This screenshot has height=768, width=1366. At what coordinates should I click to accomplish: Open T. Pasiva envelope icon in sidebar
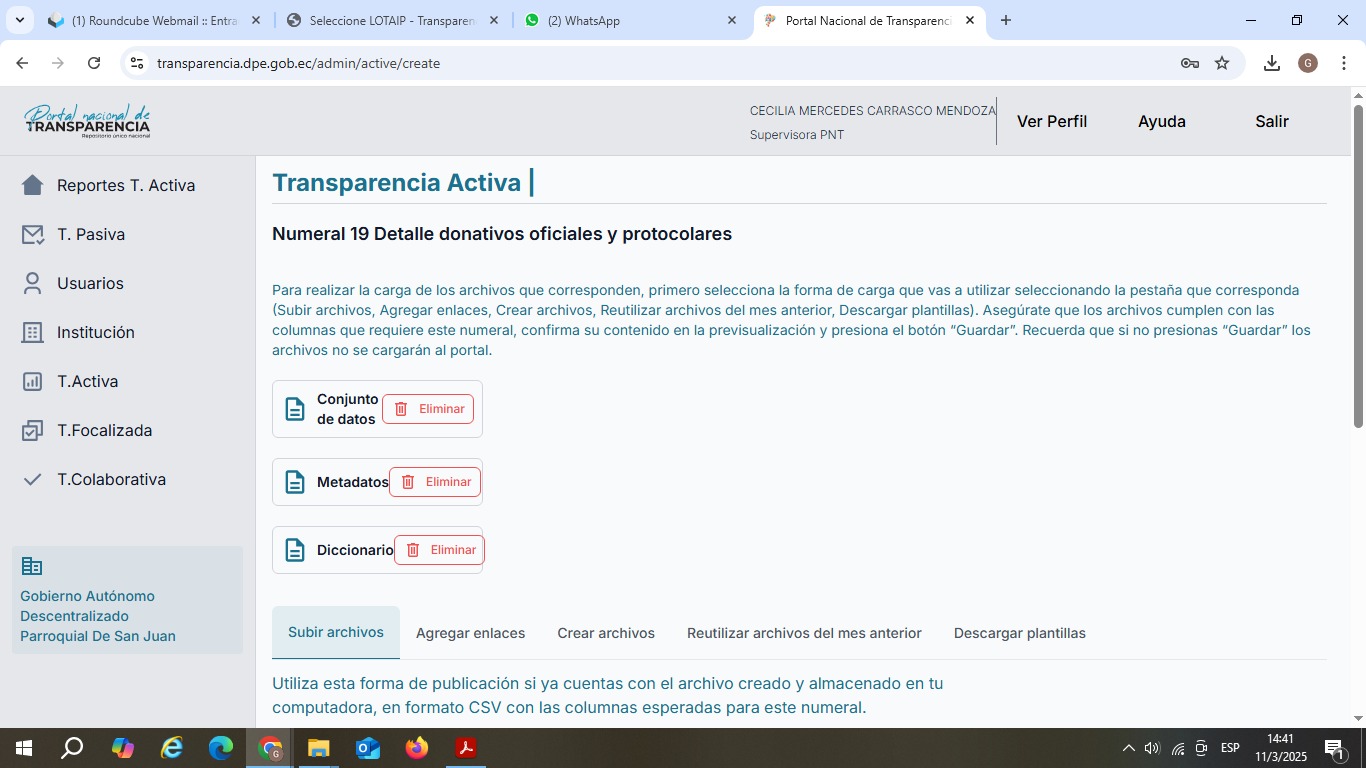[32, 234]
